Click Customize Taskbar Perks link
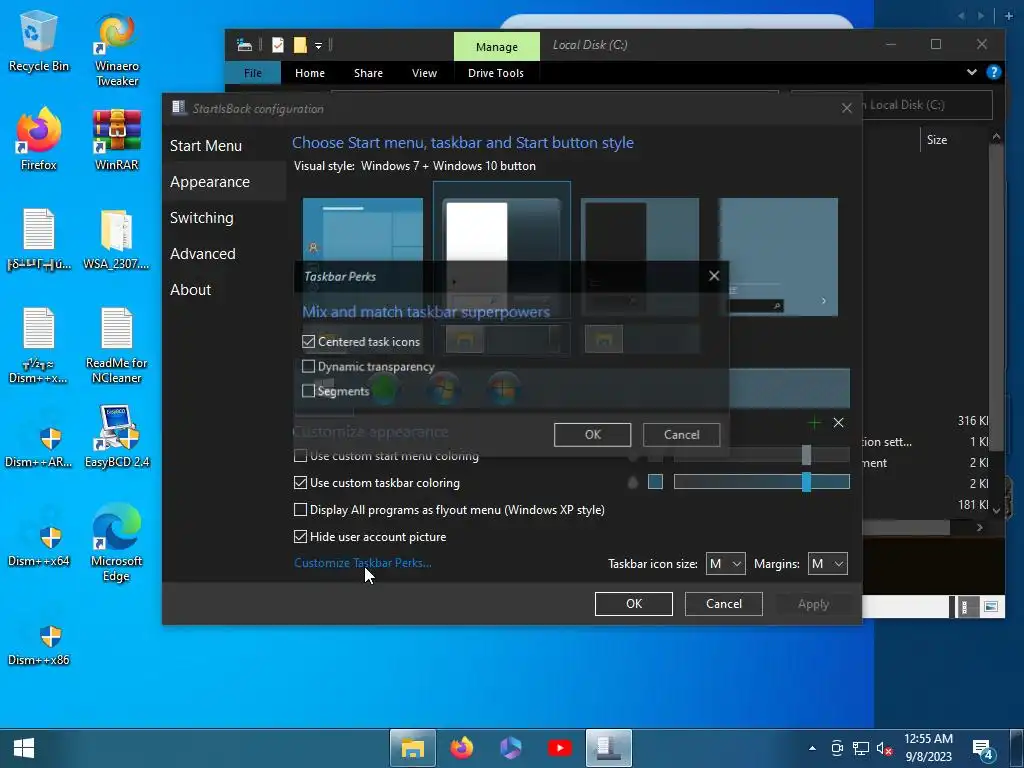1024x768 pixels. point(362,562)
